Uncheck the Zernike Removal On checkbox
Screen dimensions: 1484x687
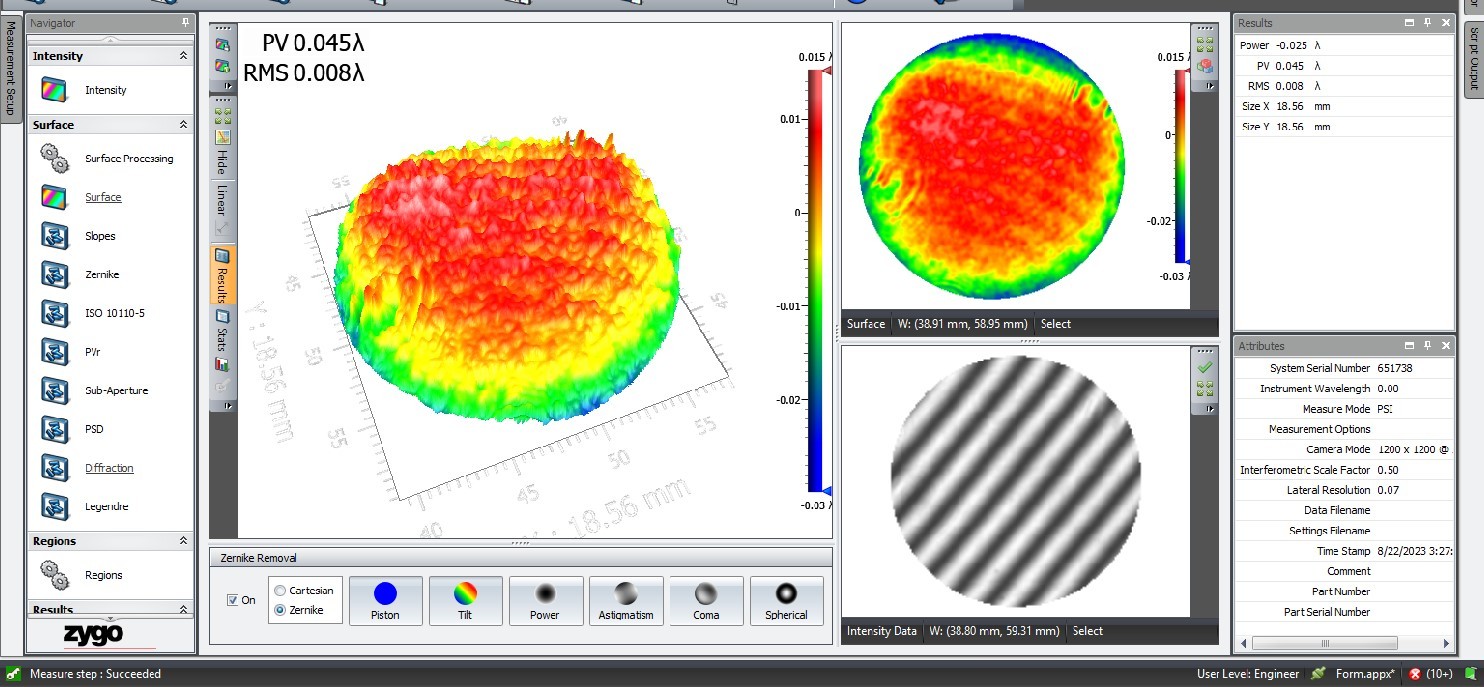point(233,600)
